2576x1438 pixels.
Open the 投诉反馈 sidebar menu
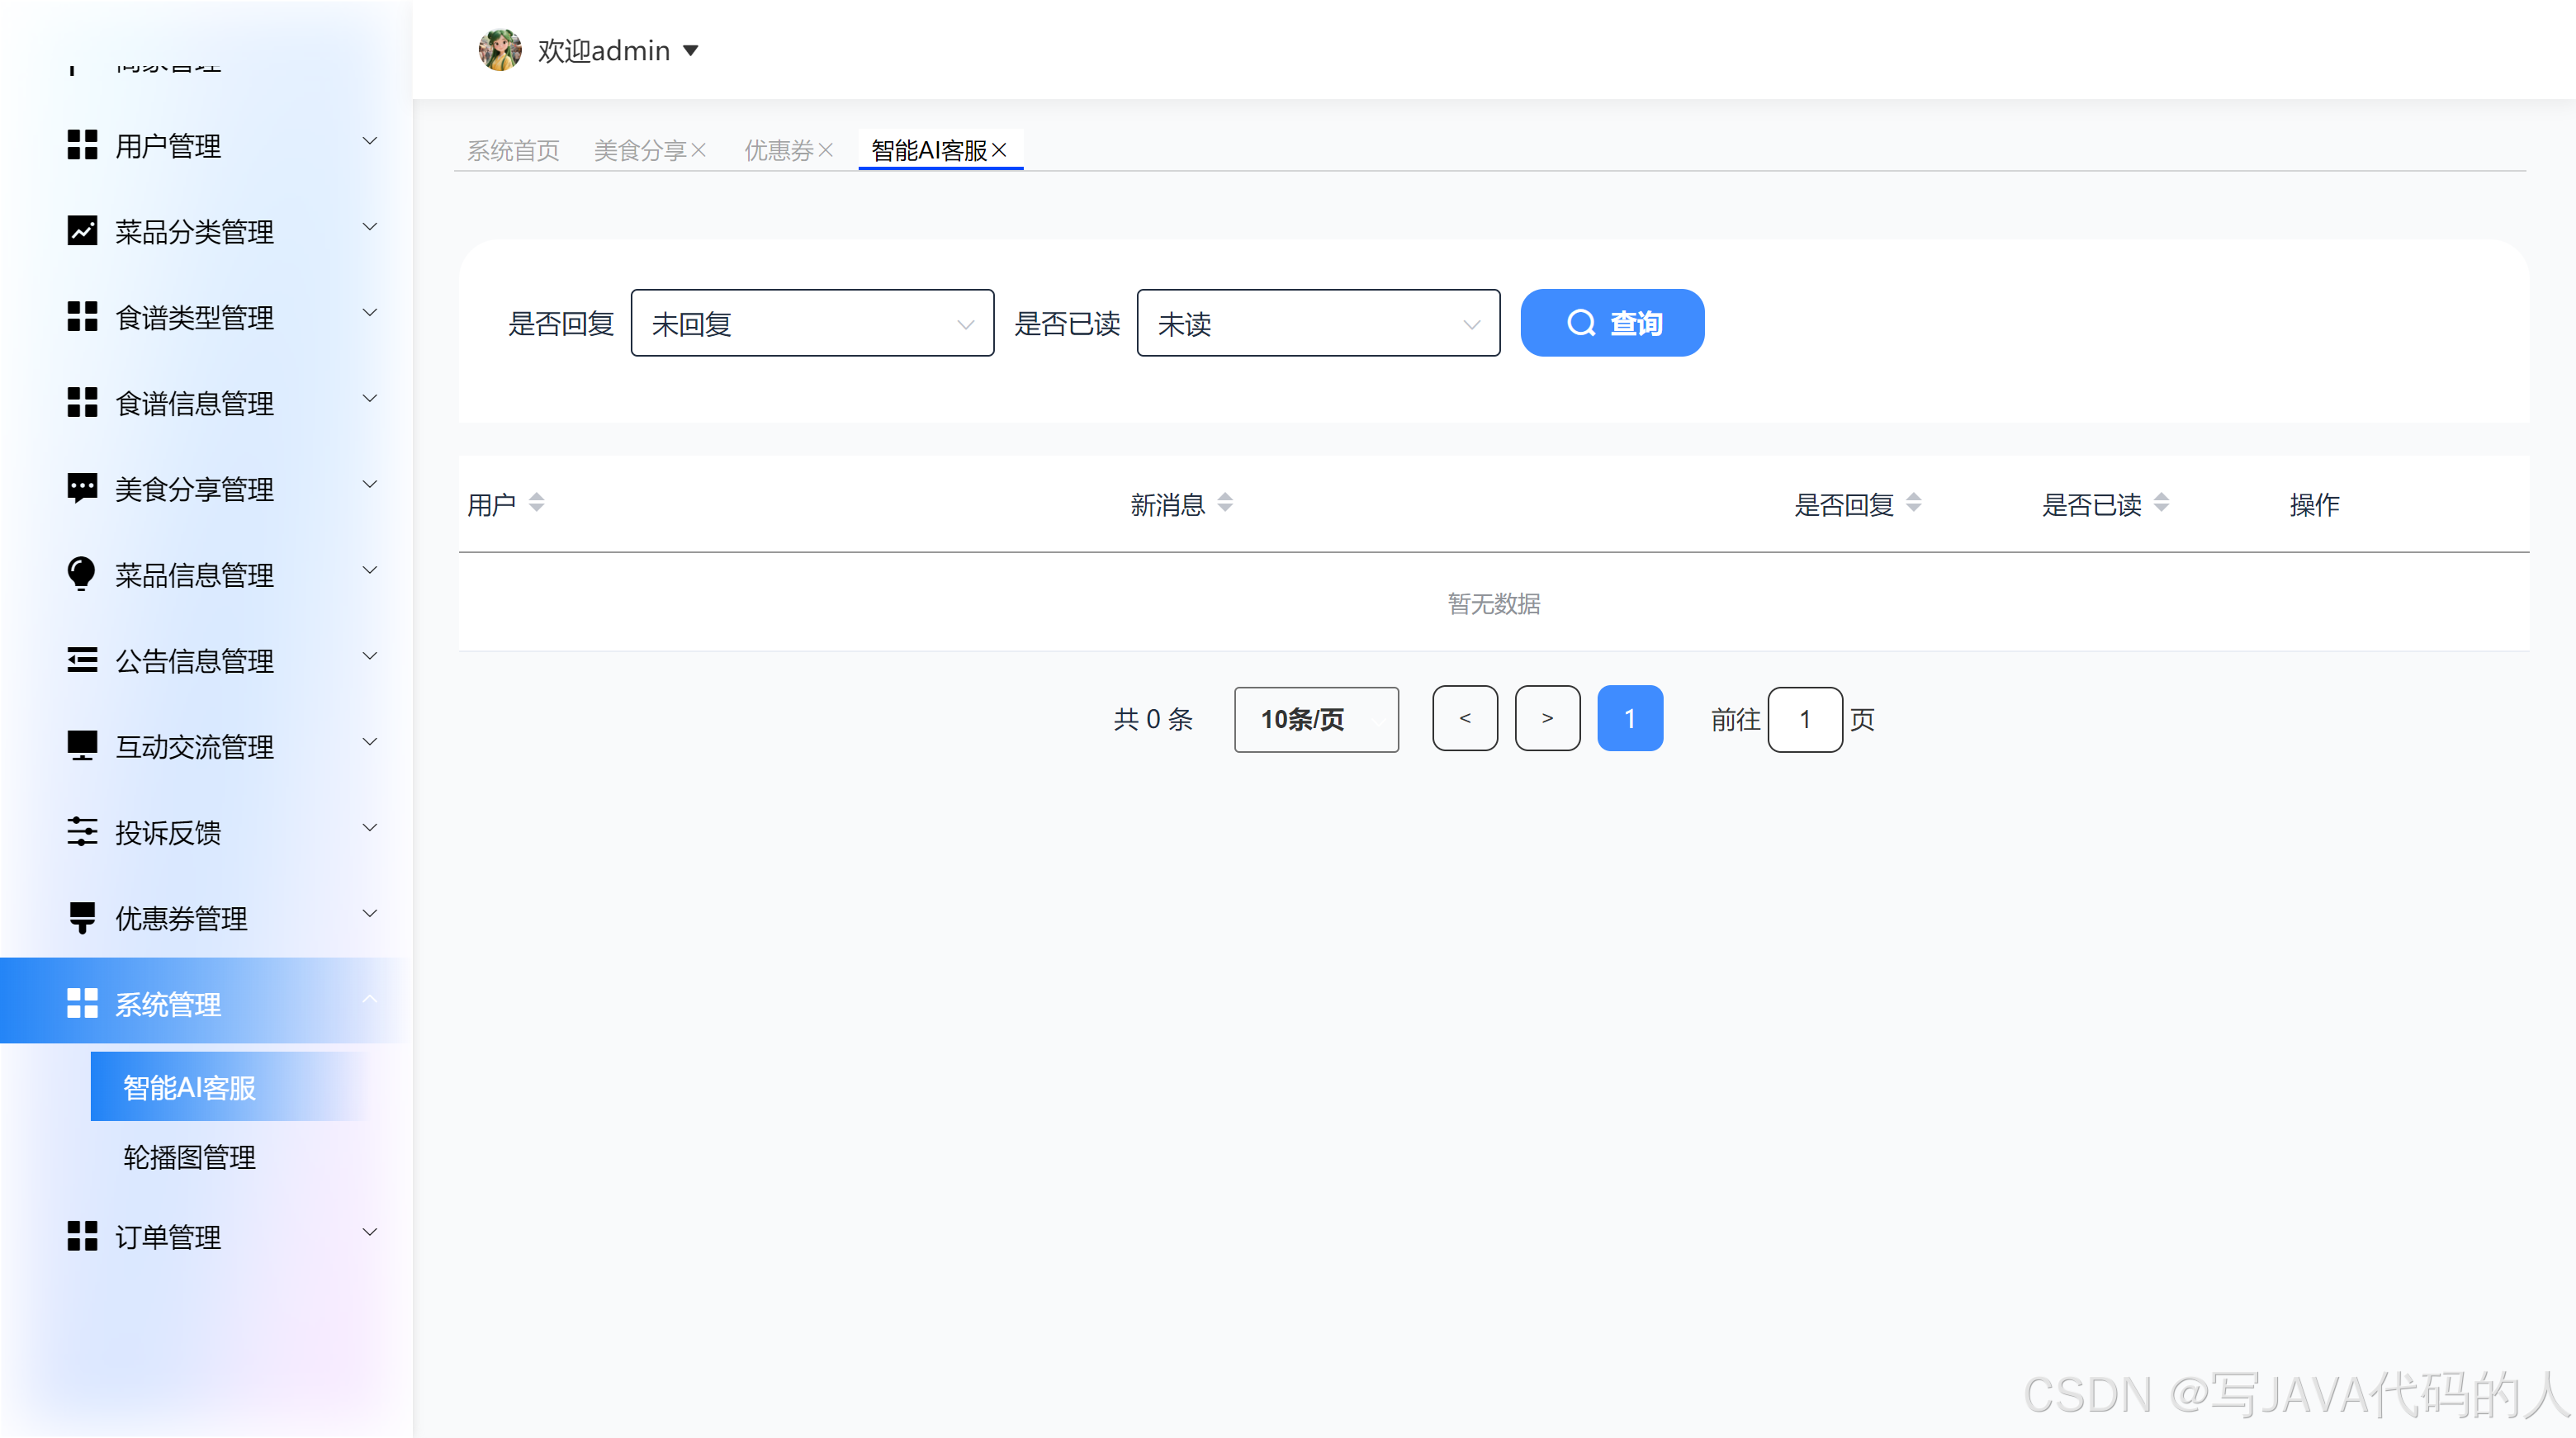(206, 832)
